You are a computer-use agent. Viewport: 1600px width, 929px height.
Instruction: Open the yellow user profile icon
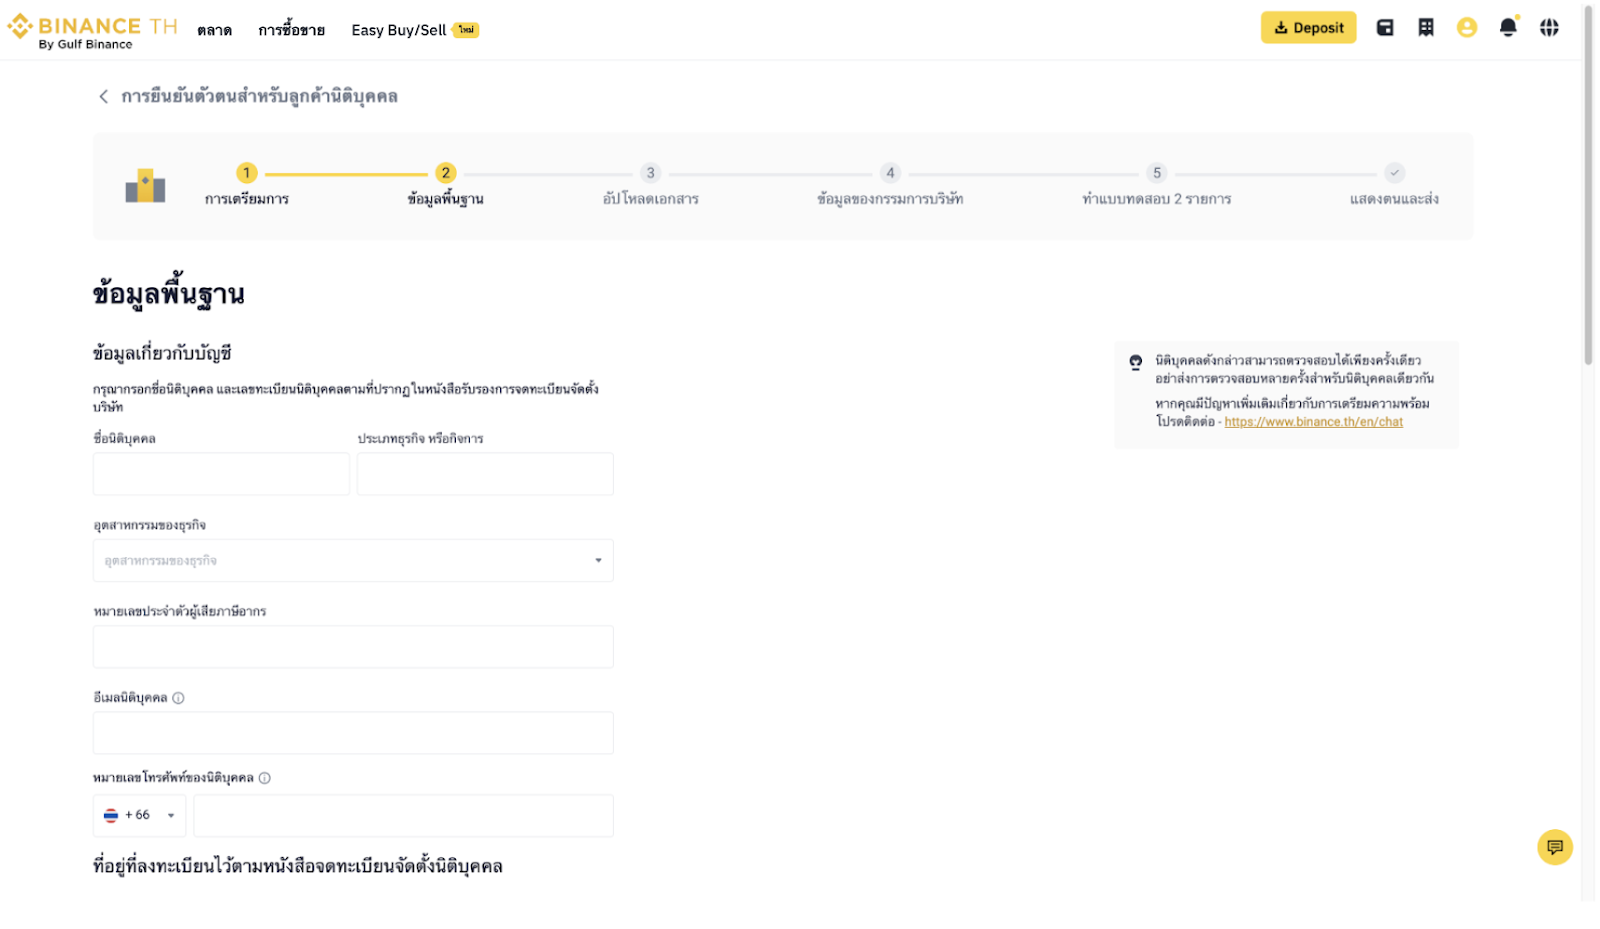(x=1466, y=28)
